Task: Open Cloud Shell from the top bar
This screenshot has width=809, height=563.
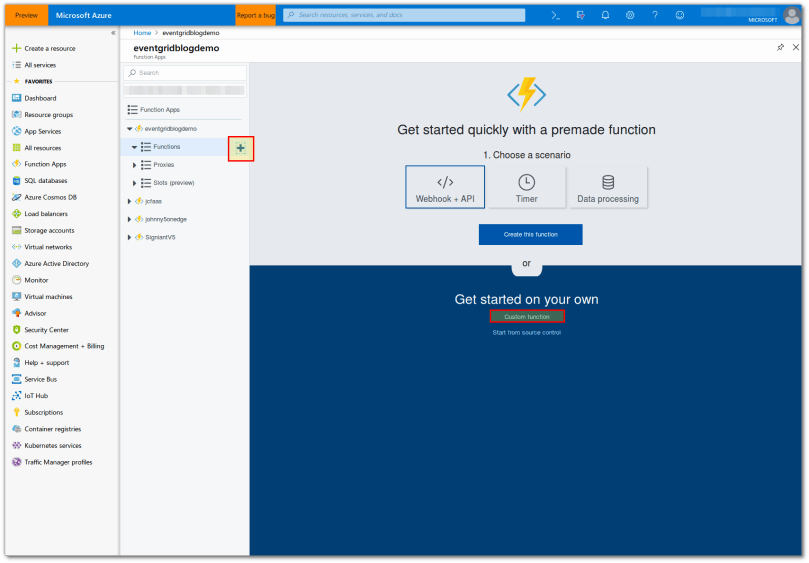Action: (556, 15)
